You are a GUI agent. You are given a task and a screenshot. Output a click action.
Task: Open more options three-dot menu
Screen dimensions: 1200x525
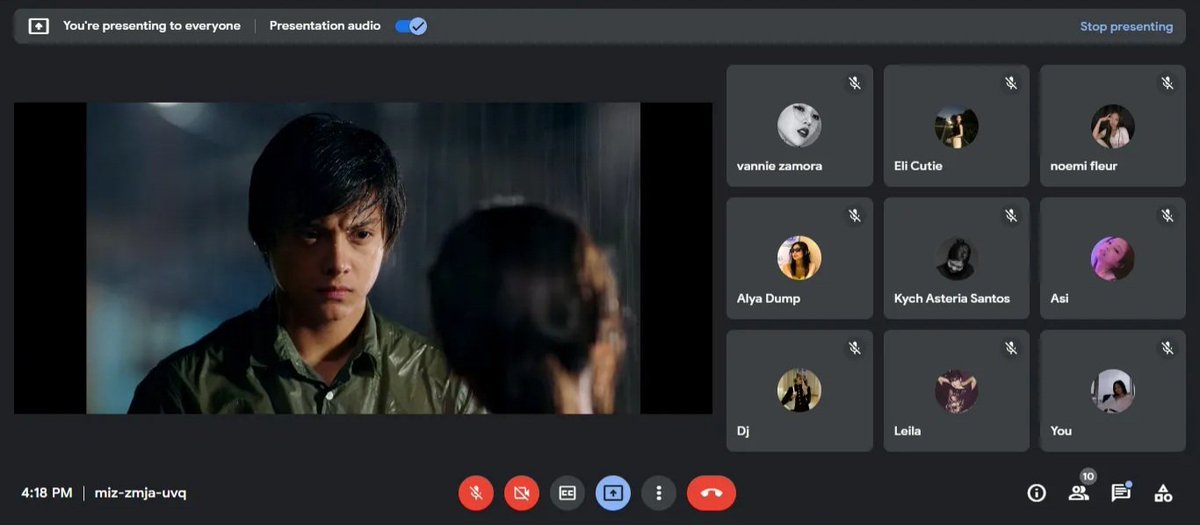coord(658,493)
